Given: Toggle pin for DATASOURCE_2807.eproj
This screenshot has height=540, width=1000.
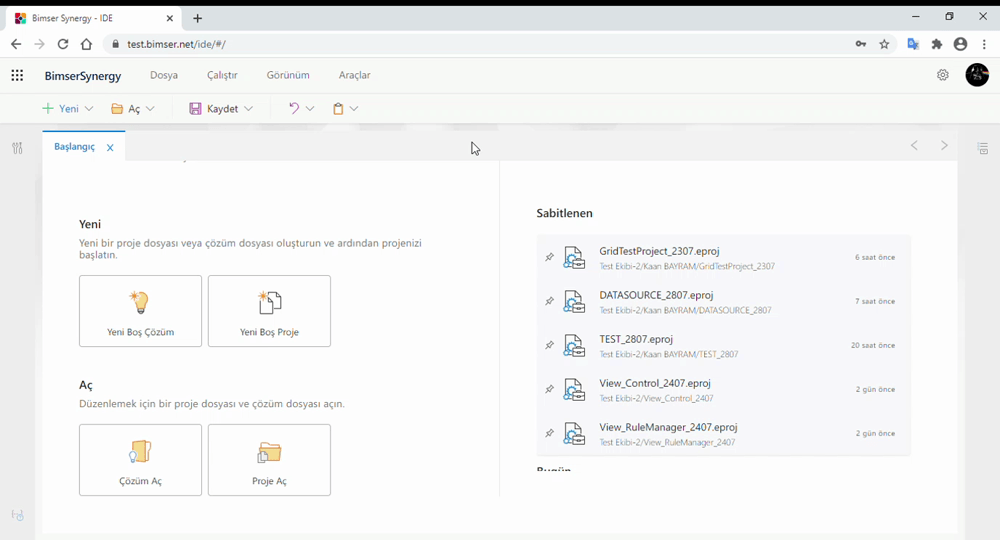Looking at the screenshot, I should pyautogui.click(x=549, y=302).
